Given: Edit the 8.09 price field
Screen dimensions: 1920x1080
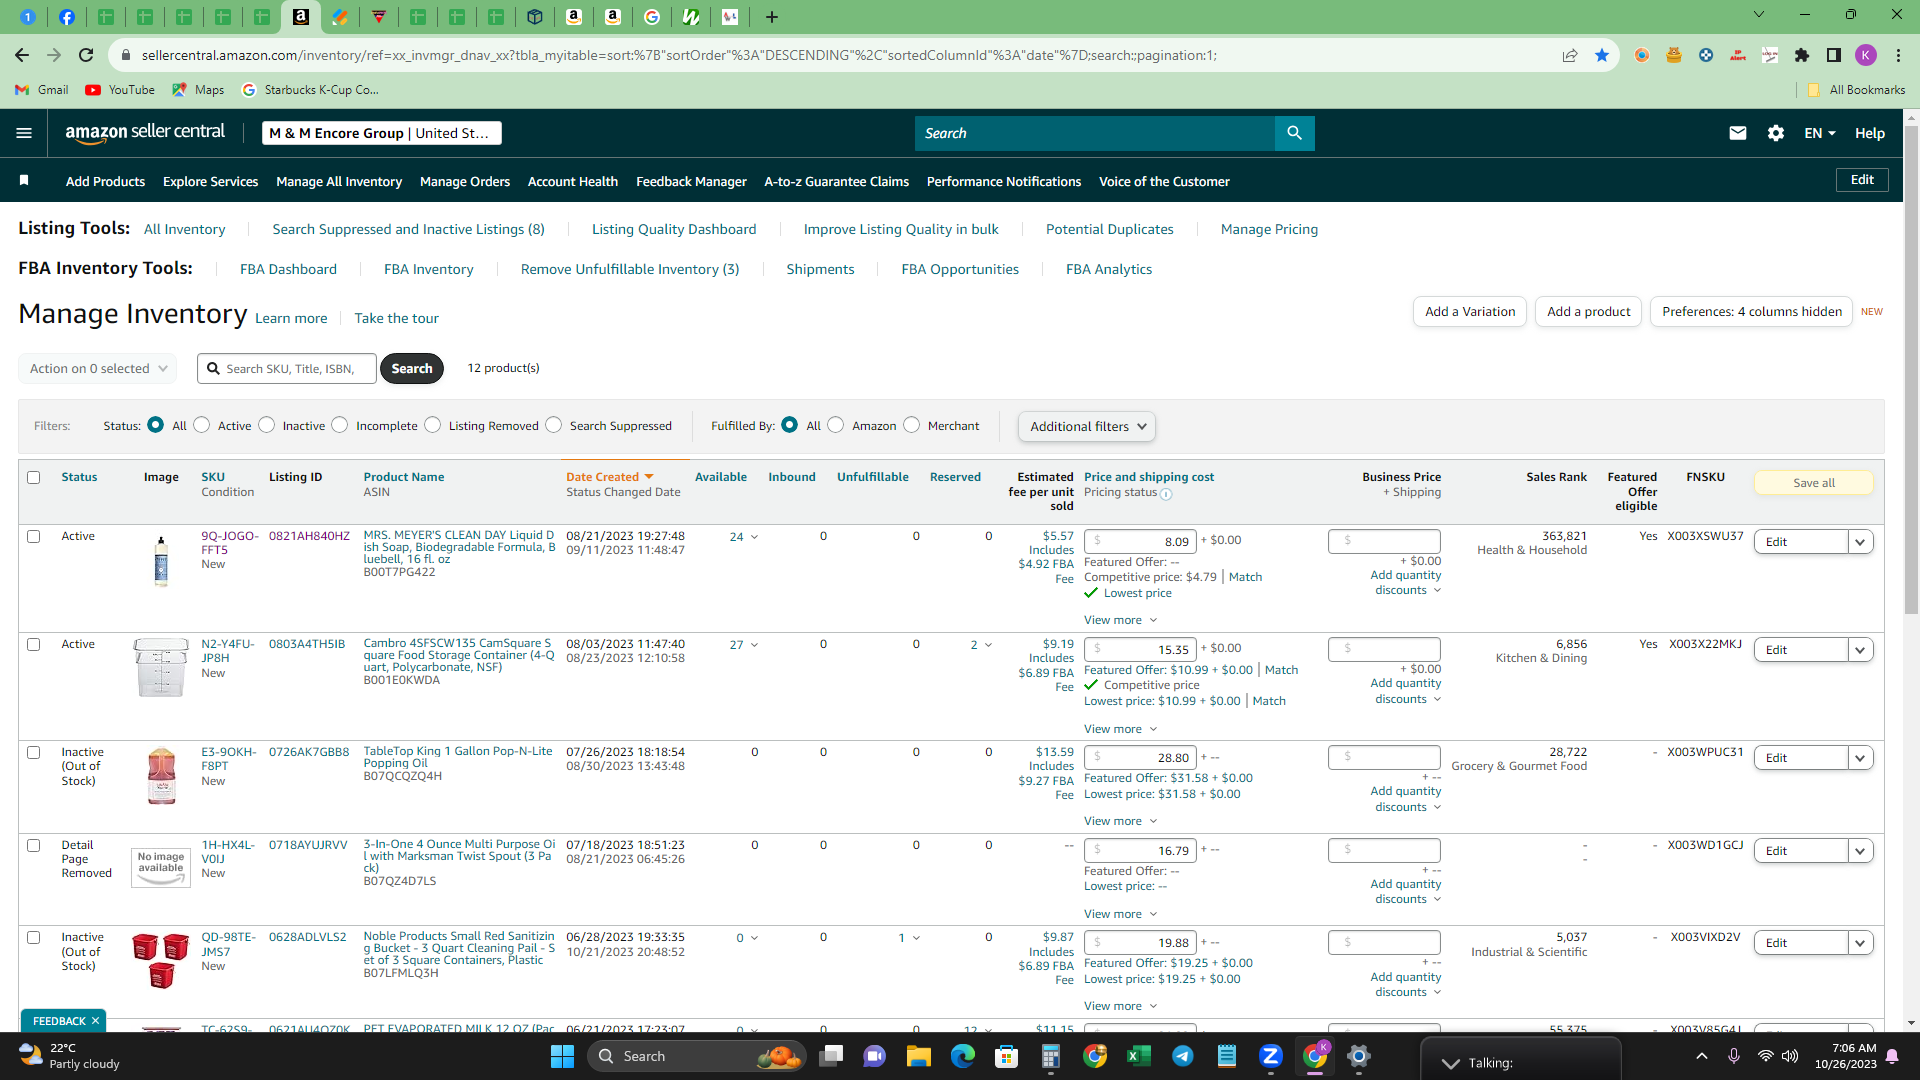Looking at the screenshot, I should pos(1140,541).
